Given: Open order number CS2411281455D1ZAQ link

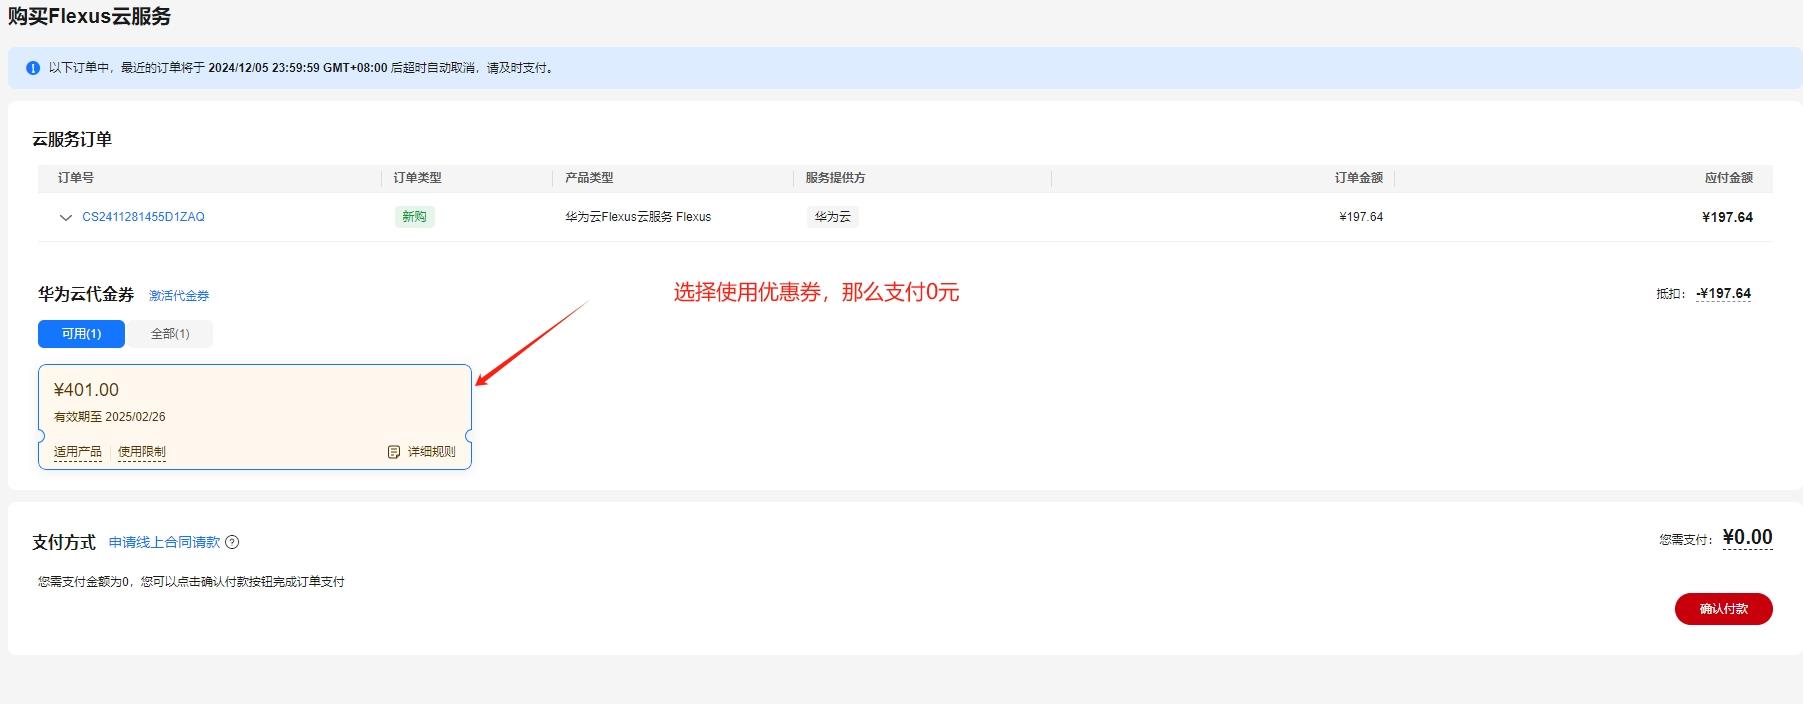Looking at the screenshot, I should click(x=143, y=217).
